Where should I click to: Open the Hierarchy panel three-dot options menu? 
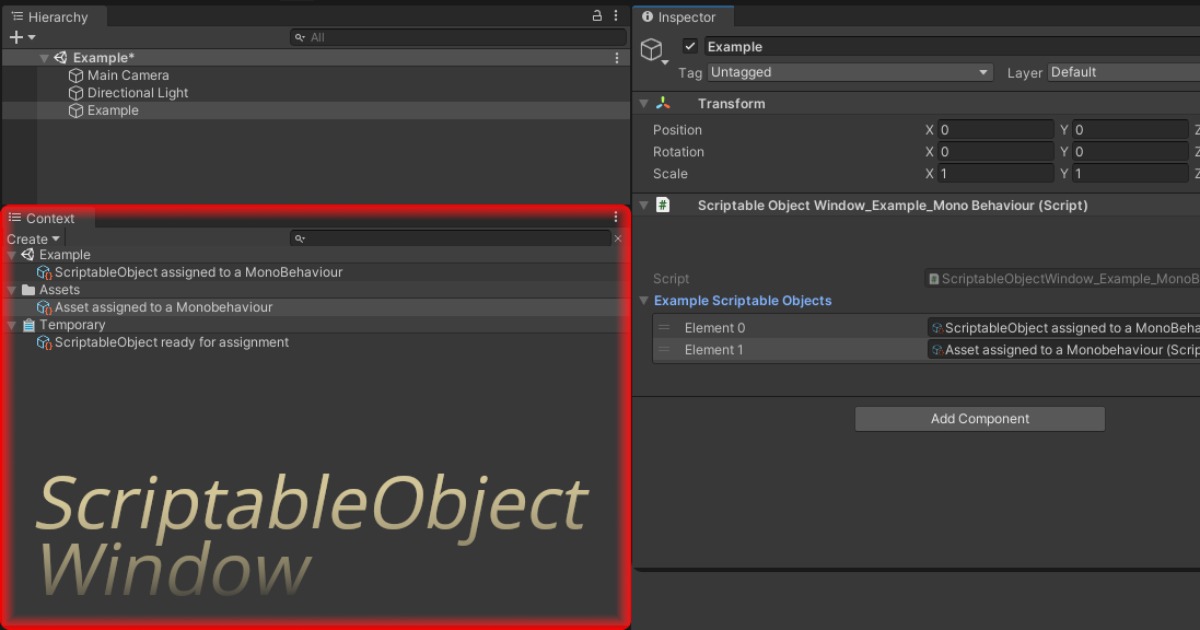[615, 16]
